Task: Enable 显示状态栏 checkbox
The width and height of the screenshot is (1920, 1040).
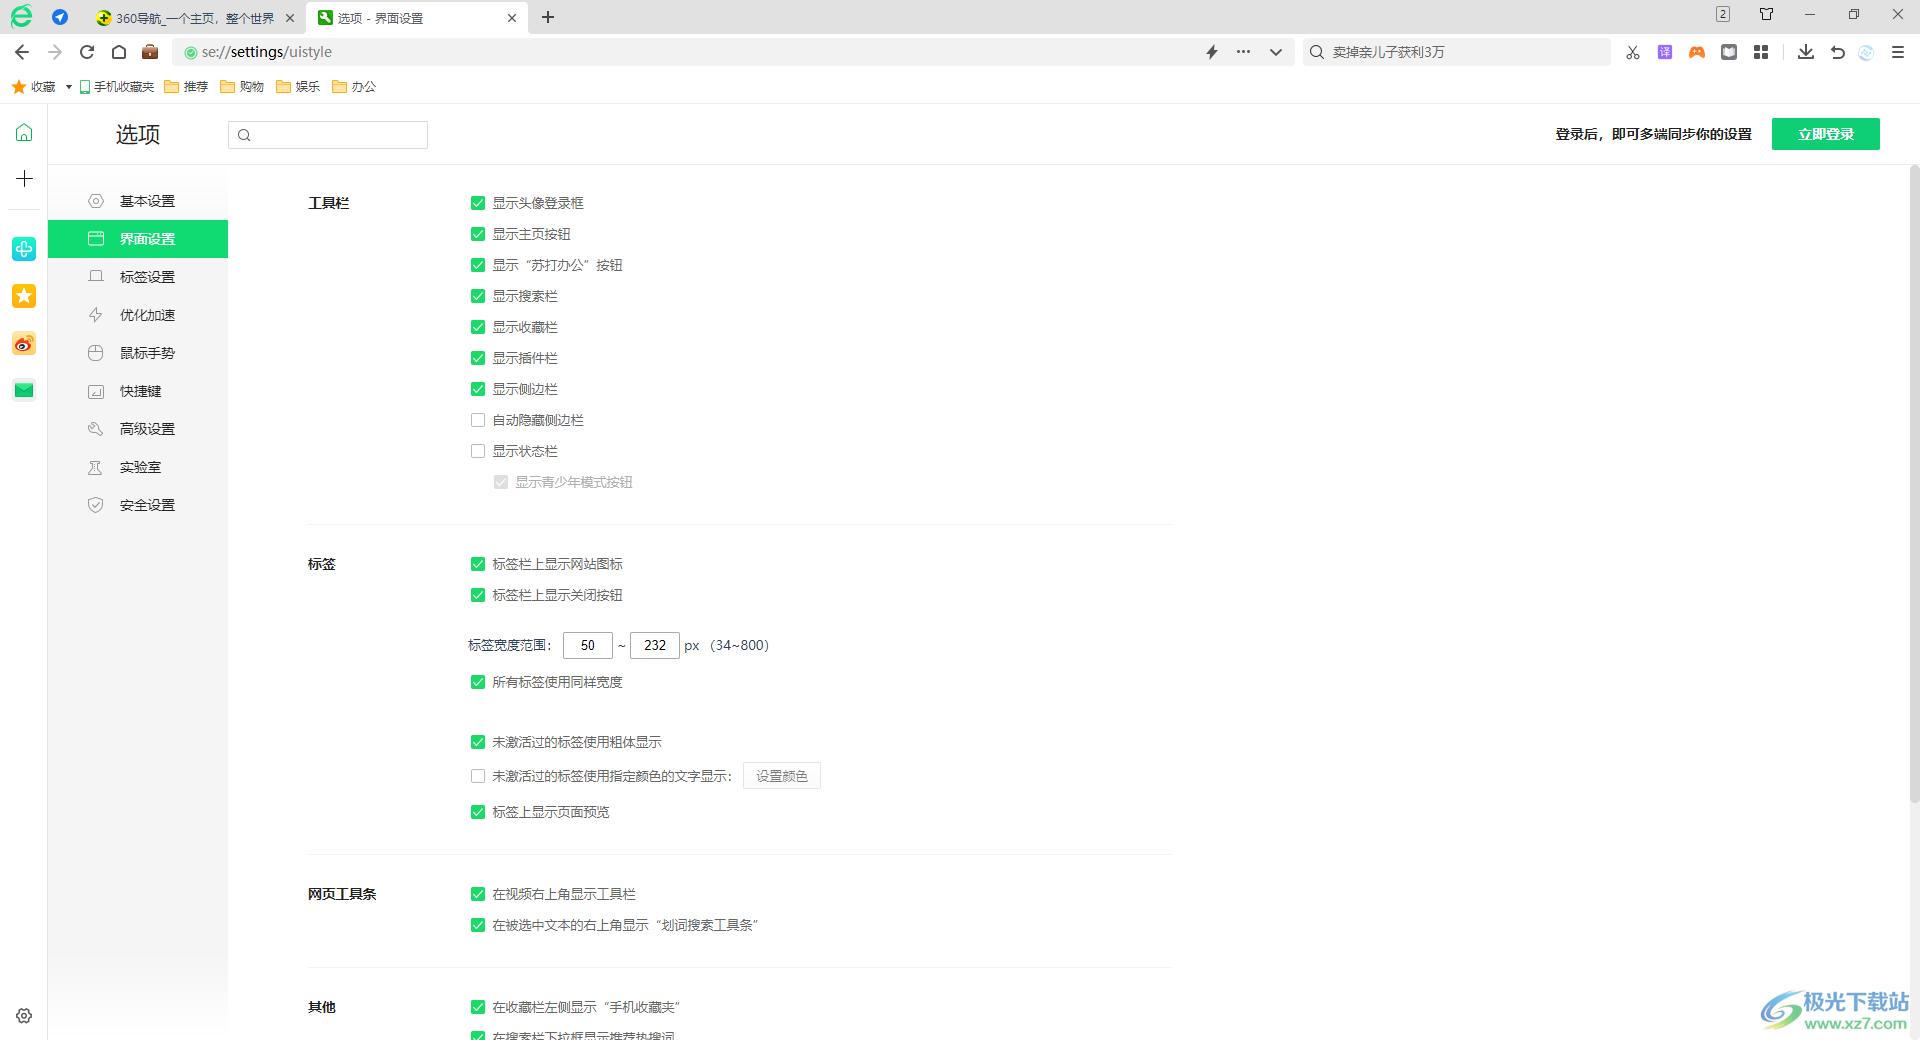Action: pos(478,451)
